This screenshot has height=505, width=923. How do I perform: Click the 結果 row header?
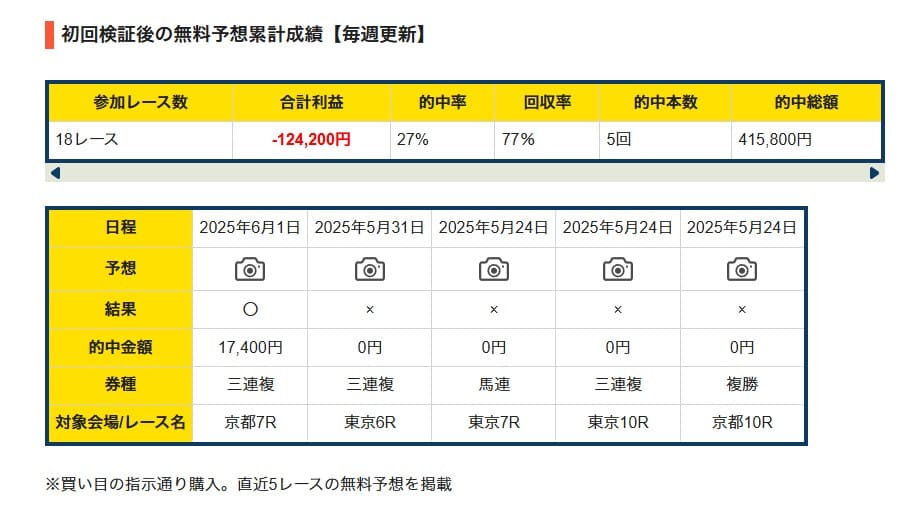coord(121,309)
